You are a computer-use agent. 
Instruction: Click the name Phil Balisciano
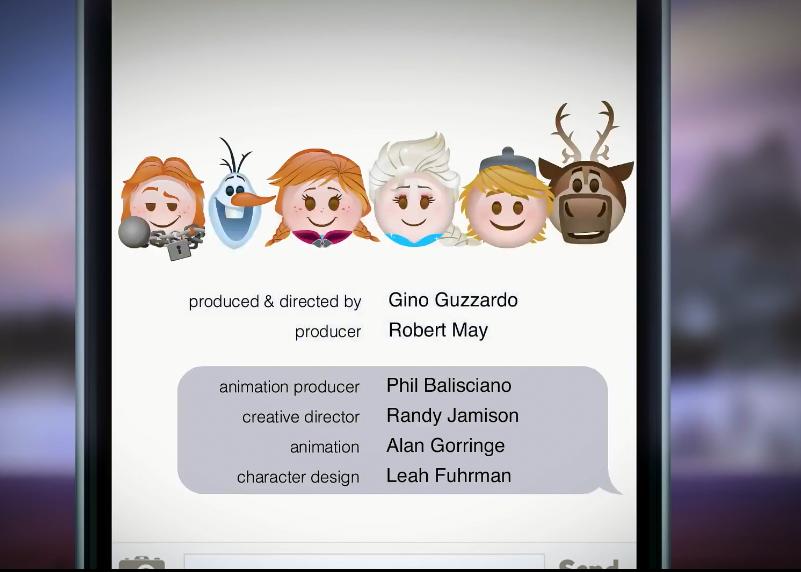click(x=449, y=386)
